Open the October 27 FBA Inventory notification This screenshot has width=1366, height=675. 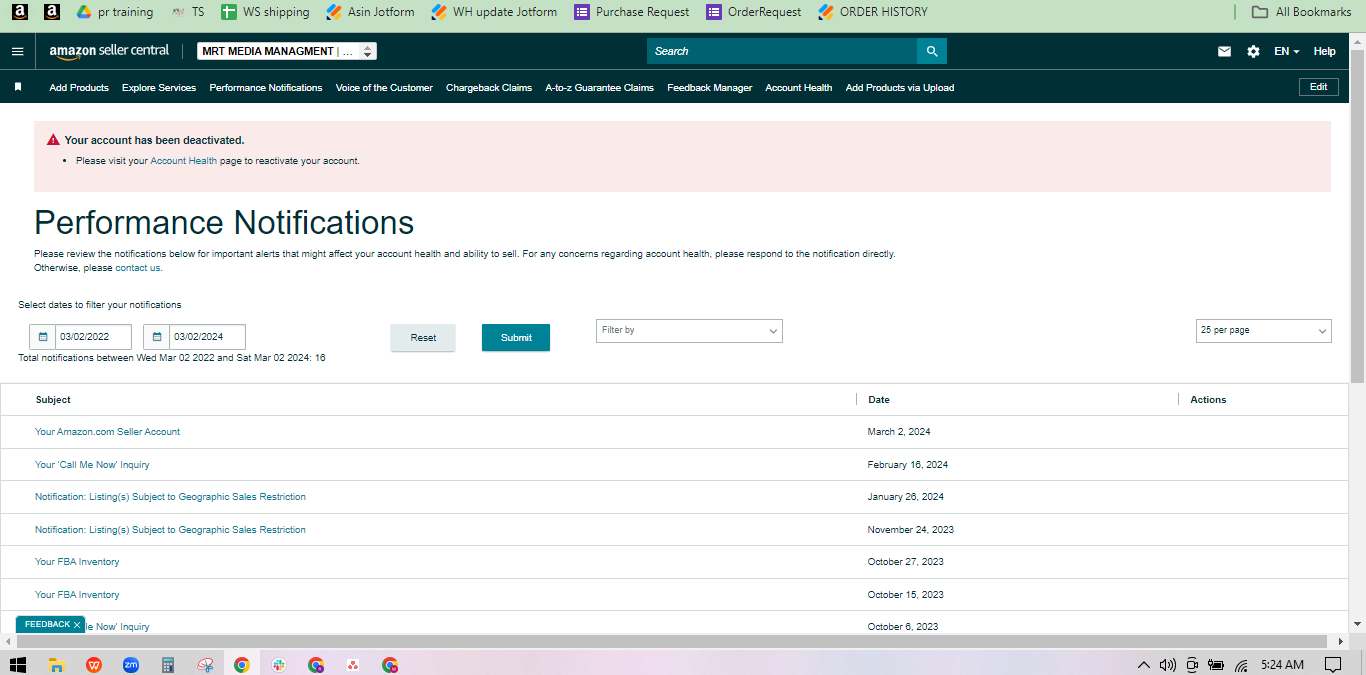click(x=77, y=562)
